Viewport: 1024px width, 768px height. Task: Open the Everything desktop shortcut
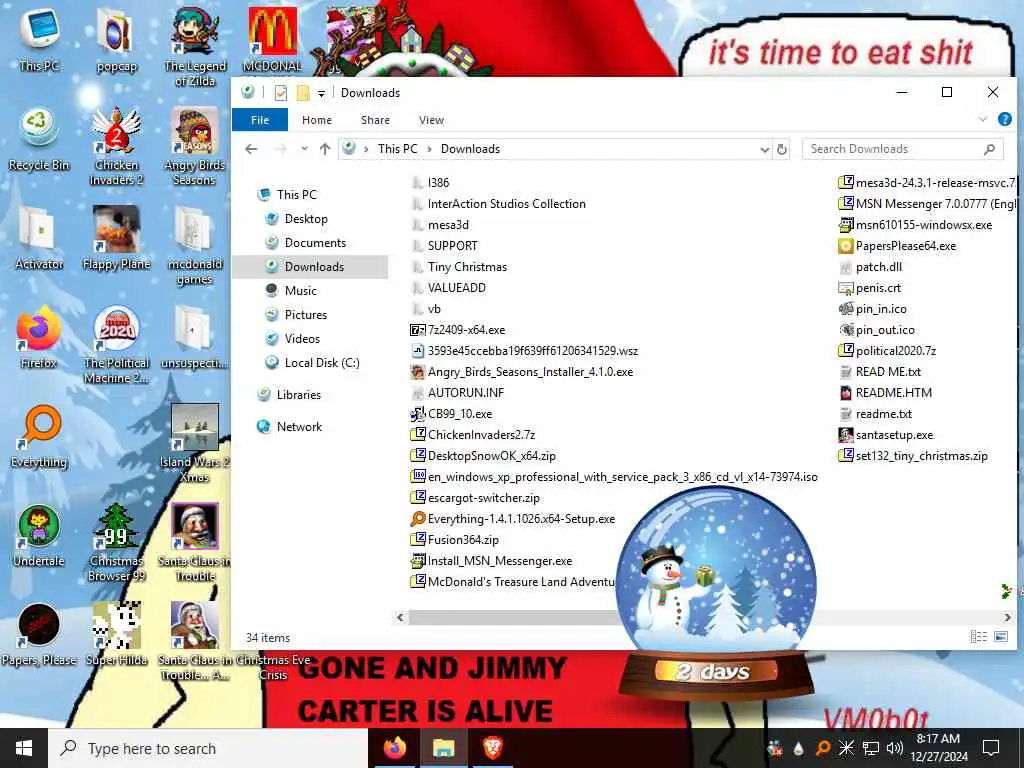(39, 436)
